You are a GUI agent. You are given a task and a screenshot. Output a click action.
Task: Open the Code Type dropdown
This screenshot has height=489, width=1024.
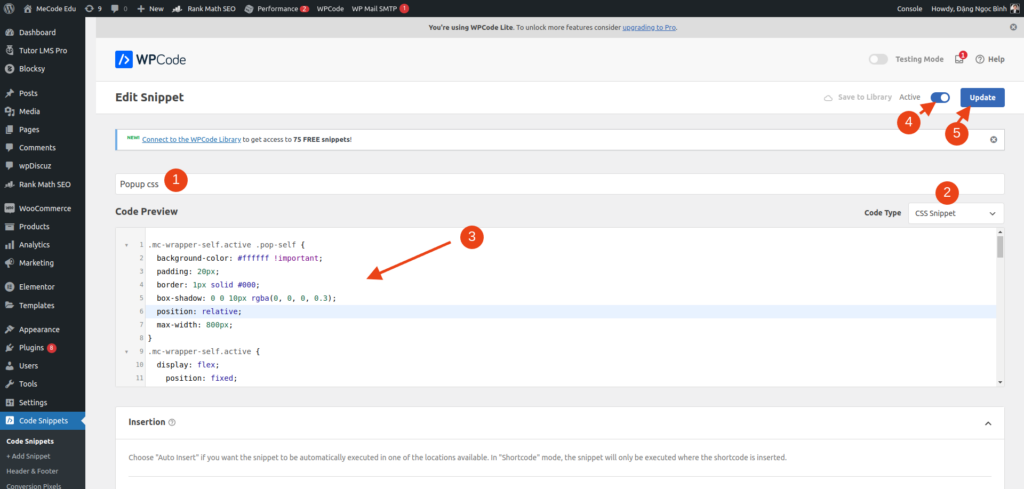956,213
